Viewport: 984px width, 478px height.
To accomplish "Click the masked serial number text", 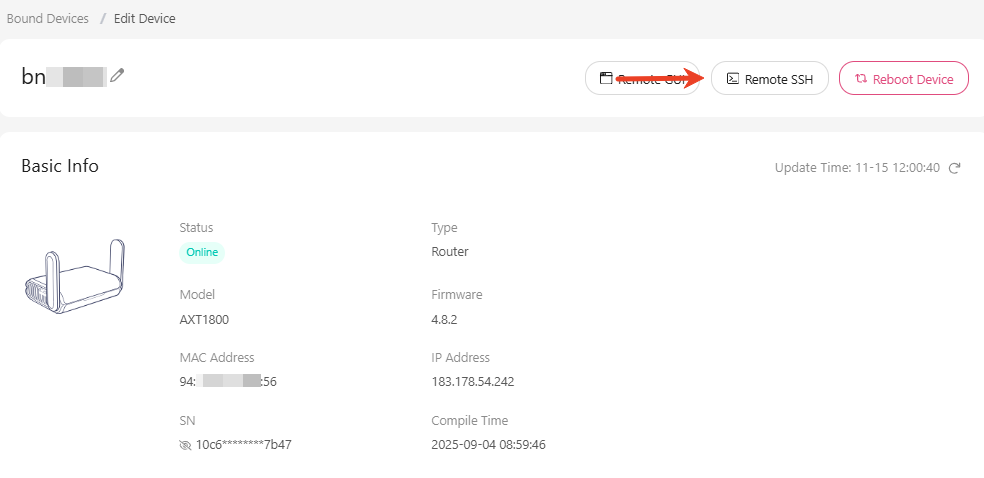I will coord(243,445).
